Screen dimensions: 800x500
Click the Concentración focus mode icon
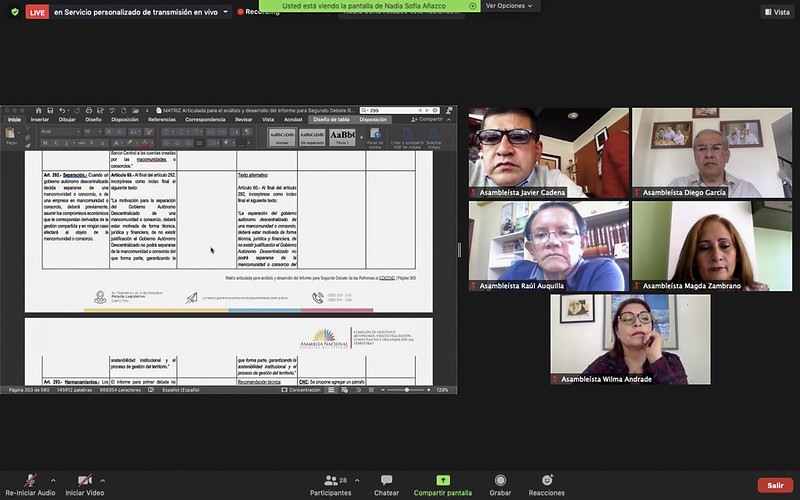284,390
